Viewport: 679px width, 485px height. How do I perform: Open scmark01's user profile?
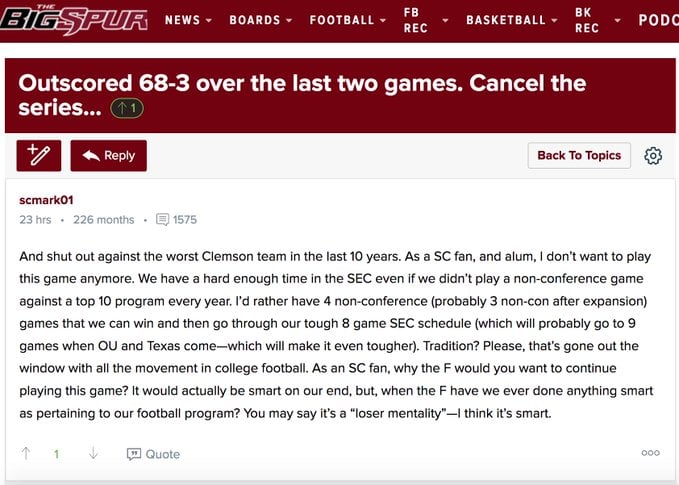click(x=46, y=200)
